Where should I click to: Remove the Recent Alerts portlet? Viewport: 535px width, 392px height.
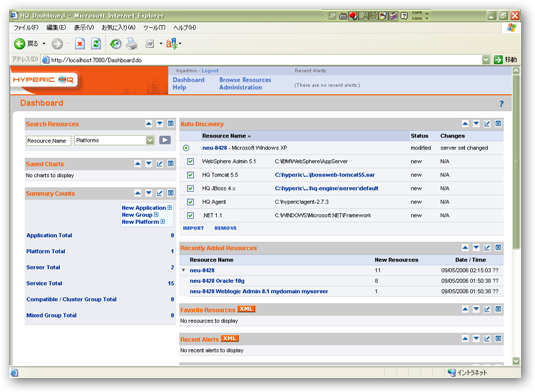[498, 338]
